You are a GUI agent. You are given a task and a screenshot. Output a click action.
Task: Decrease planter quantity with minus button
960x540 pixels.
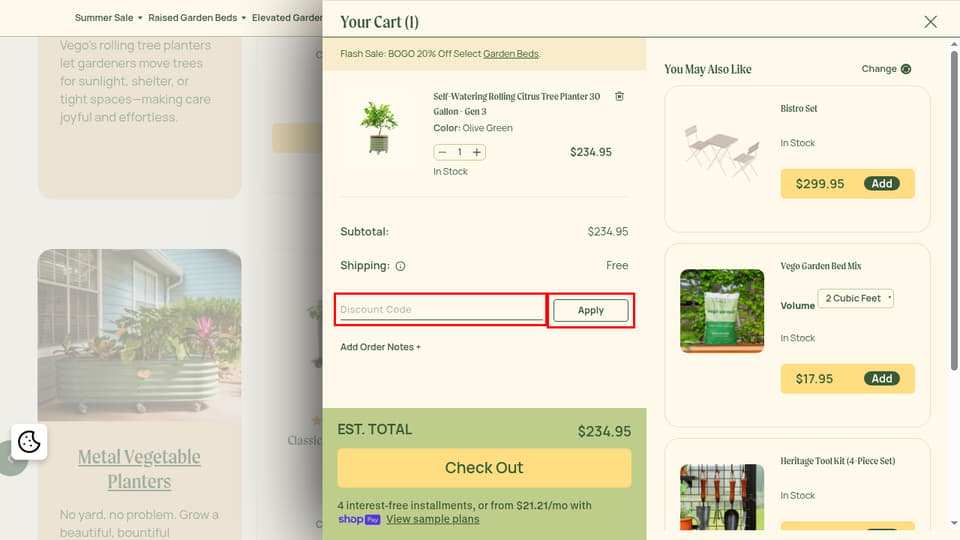pyautogui.click(x=443, y=152)
